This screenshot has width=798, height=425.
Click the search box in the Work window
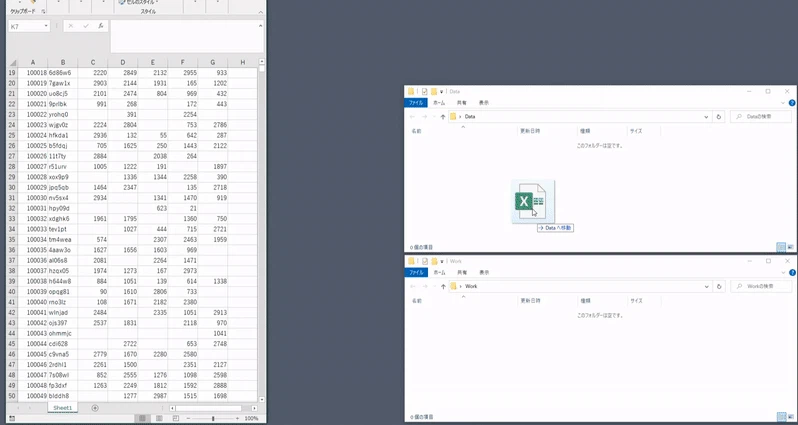tap(761, 287)
